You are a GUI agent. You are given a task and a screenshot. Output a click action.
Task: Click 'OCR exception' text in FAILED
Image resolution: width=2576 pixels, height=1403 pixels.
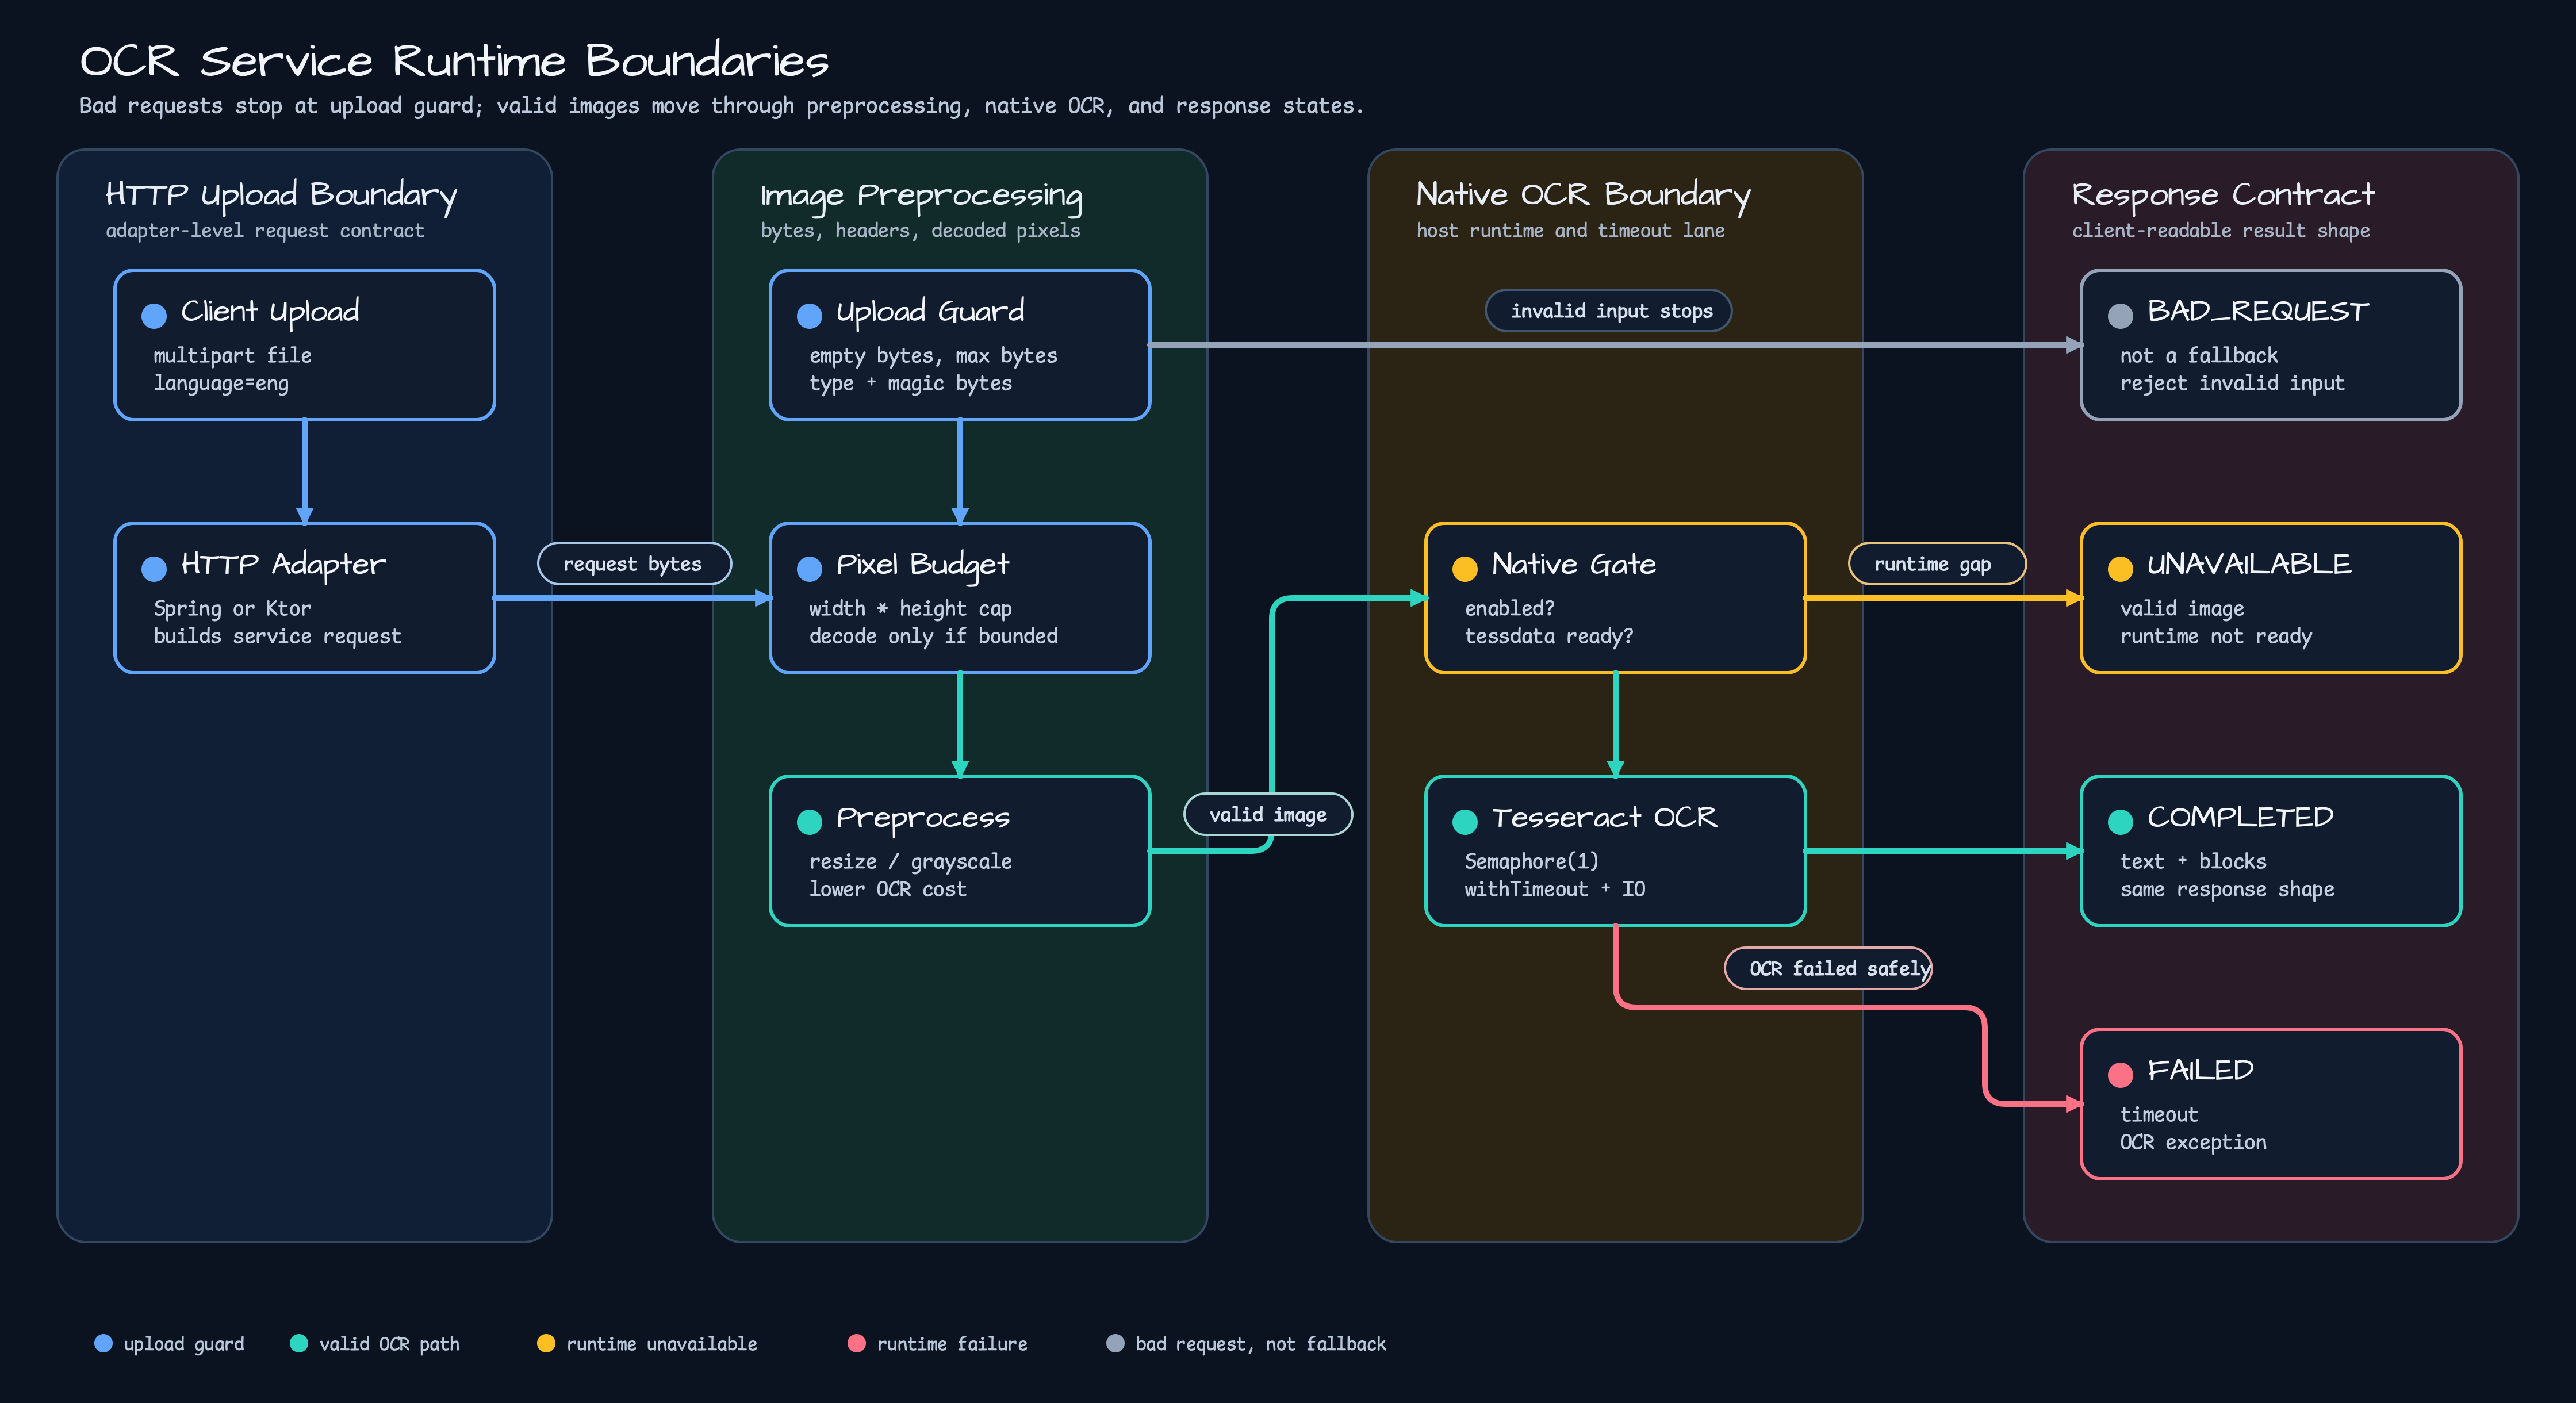2193,1142
